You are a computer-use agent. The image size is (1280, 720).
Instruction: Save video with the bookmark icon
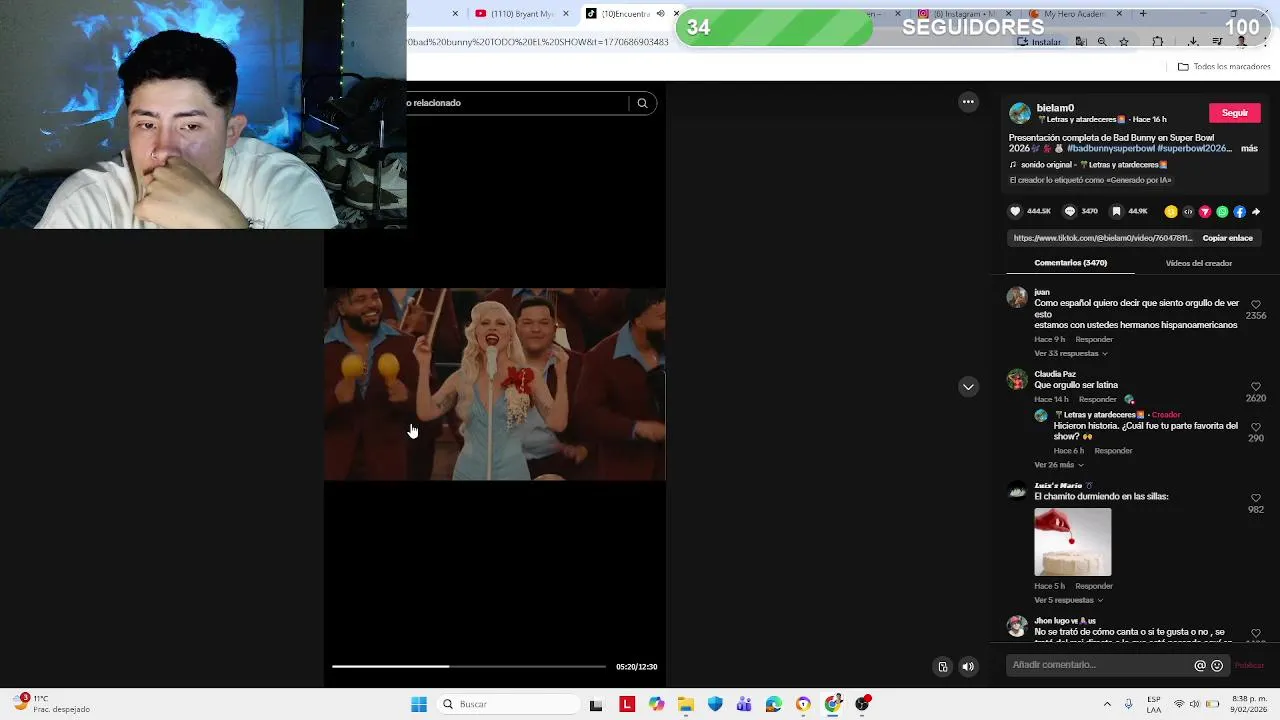1116,211
